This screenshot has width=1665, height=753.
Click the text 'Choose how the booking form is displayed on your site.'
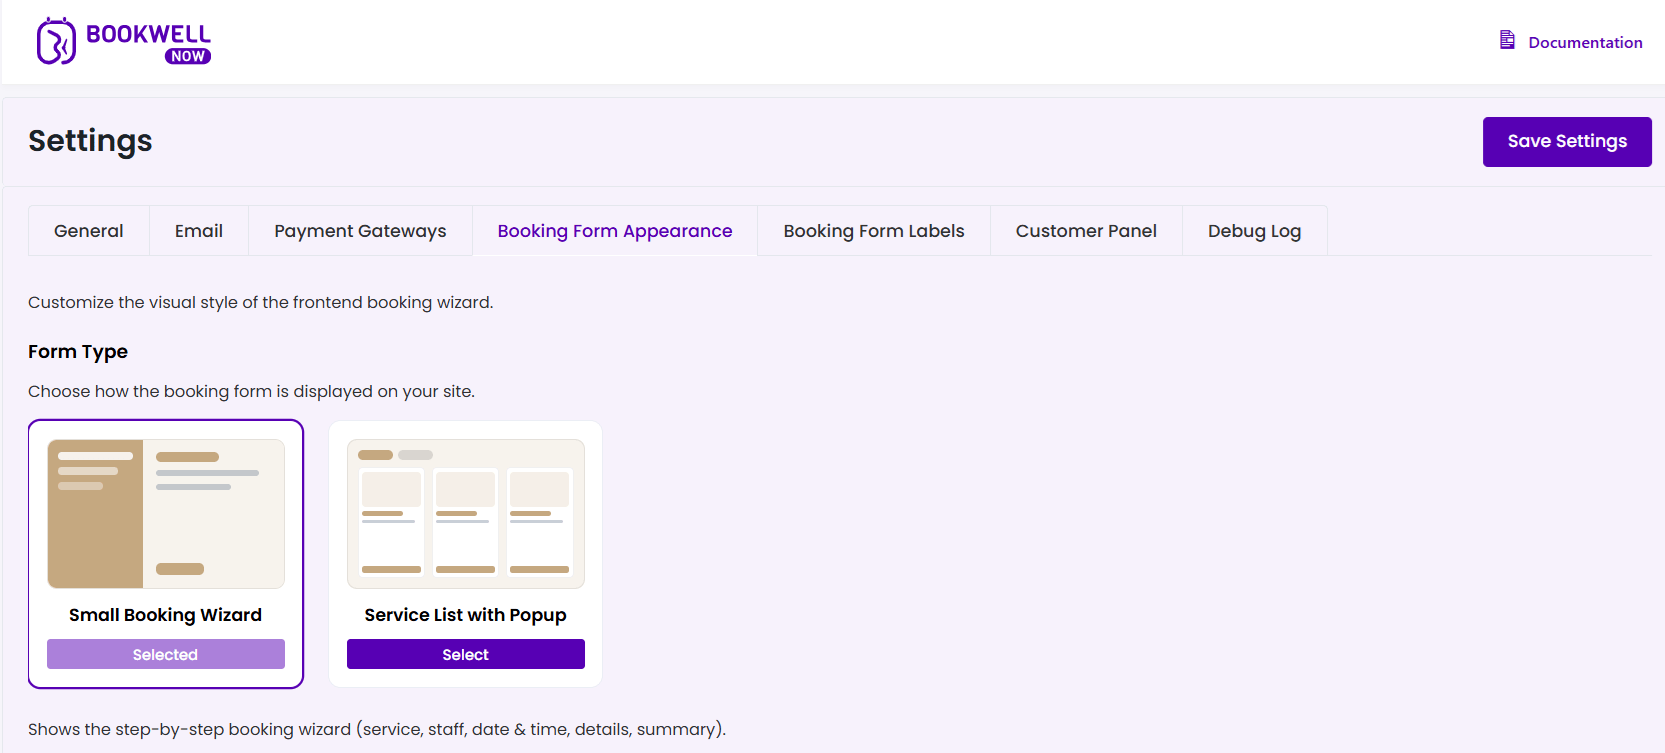(x=251, y=391)
